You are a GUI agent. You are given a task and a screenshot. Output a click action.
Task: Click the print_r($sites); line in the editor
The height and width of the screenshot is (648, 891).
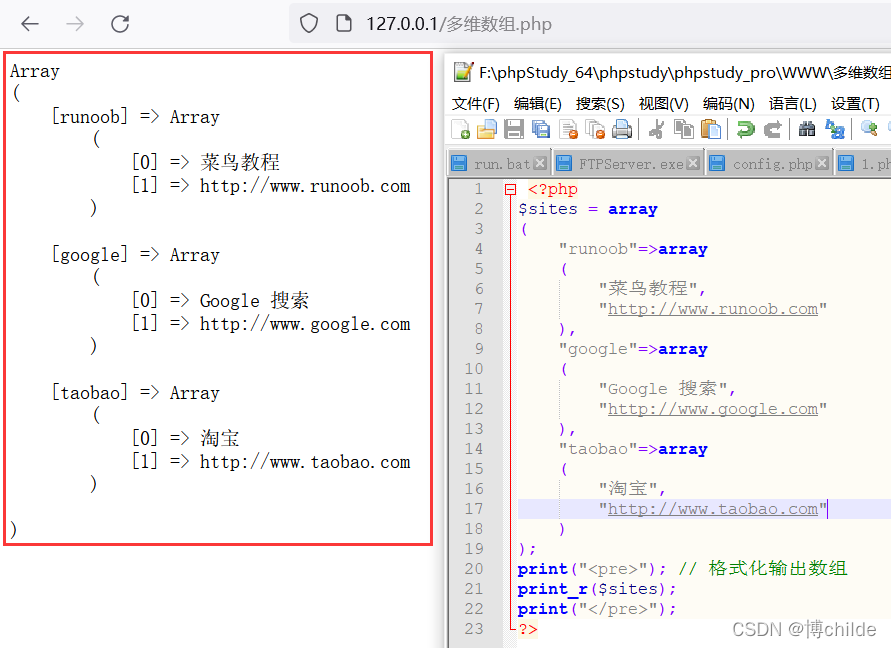click(x=597, y=589)
